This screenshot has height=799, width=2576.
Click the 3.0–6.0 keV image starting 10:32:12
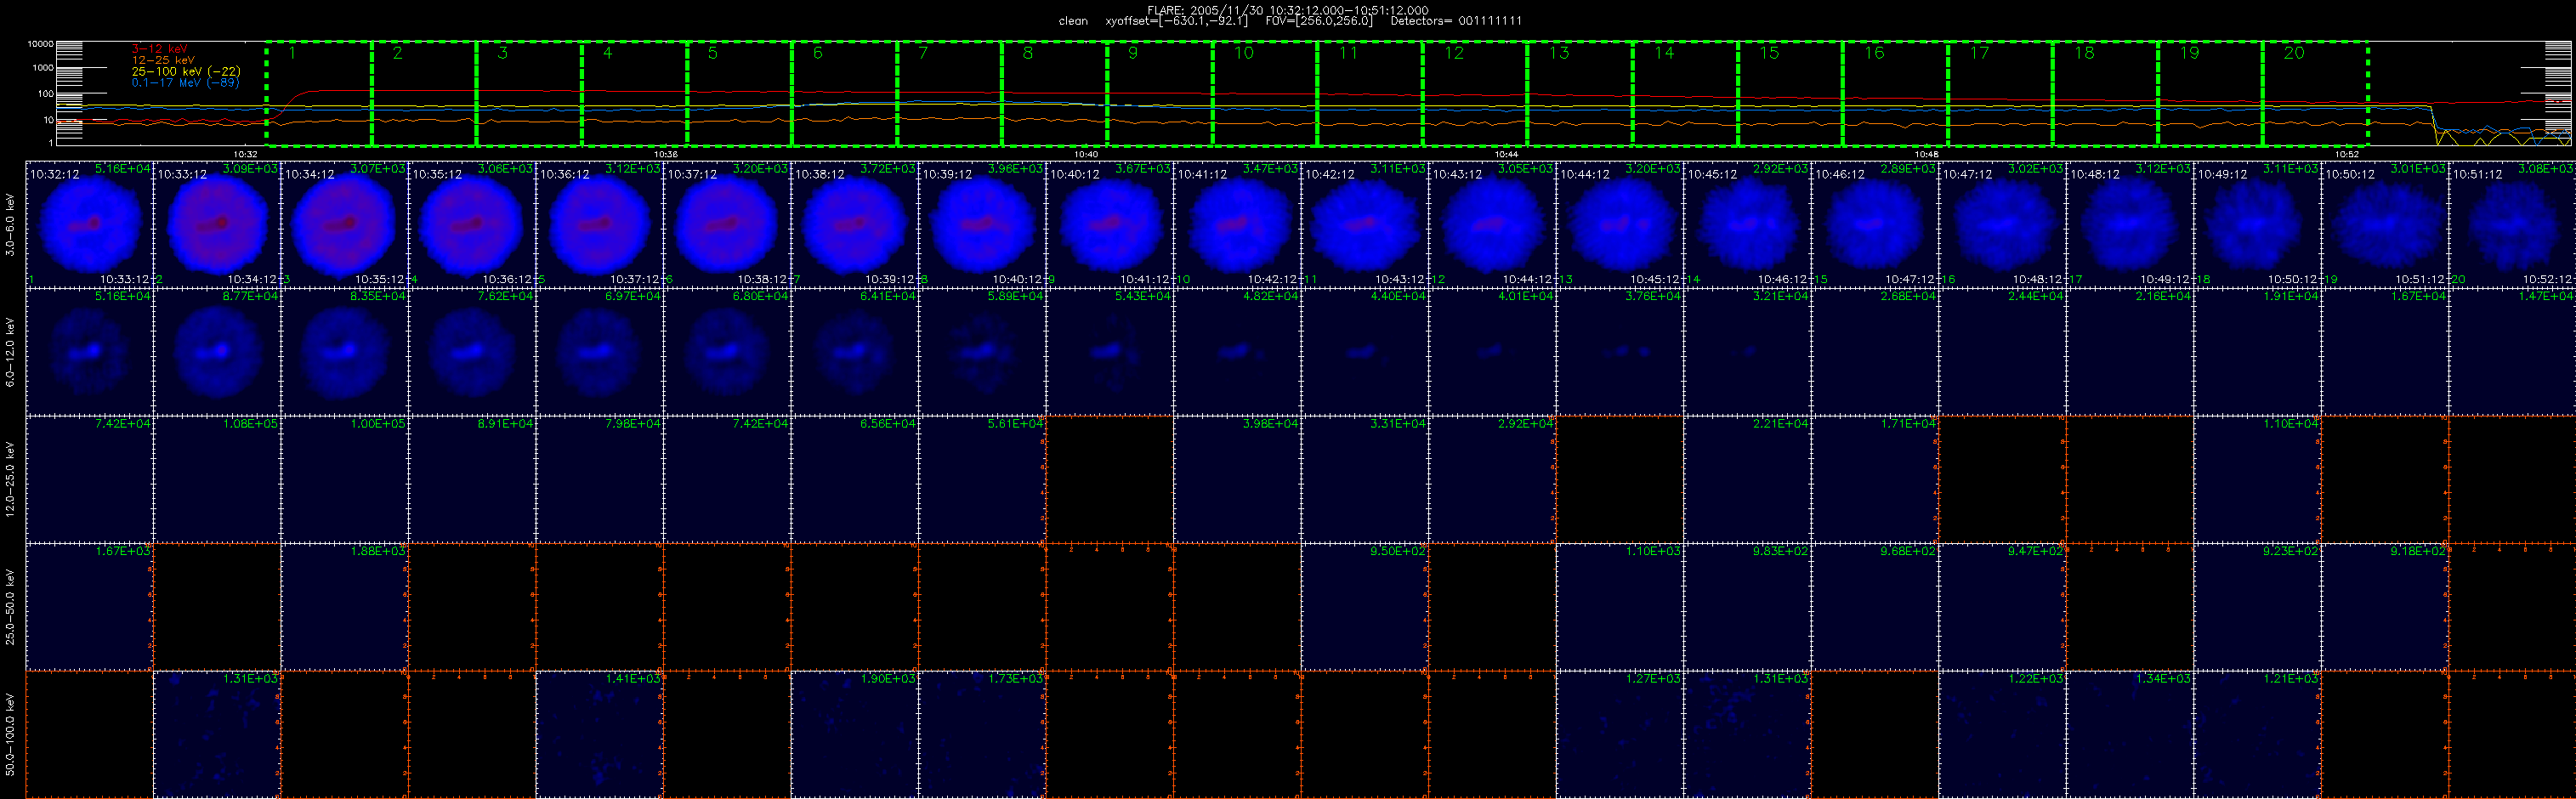89,224
